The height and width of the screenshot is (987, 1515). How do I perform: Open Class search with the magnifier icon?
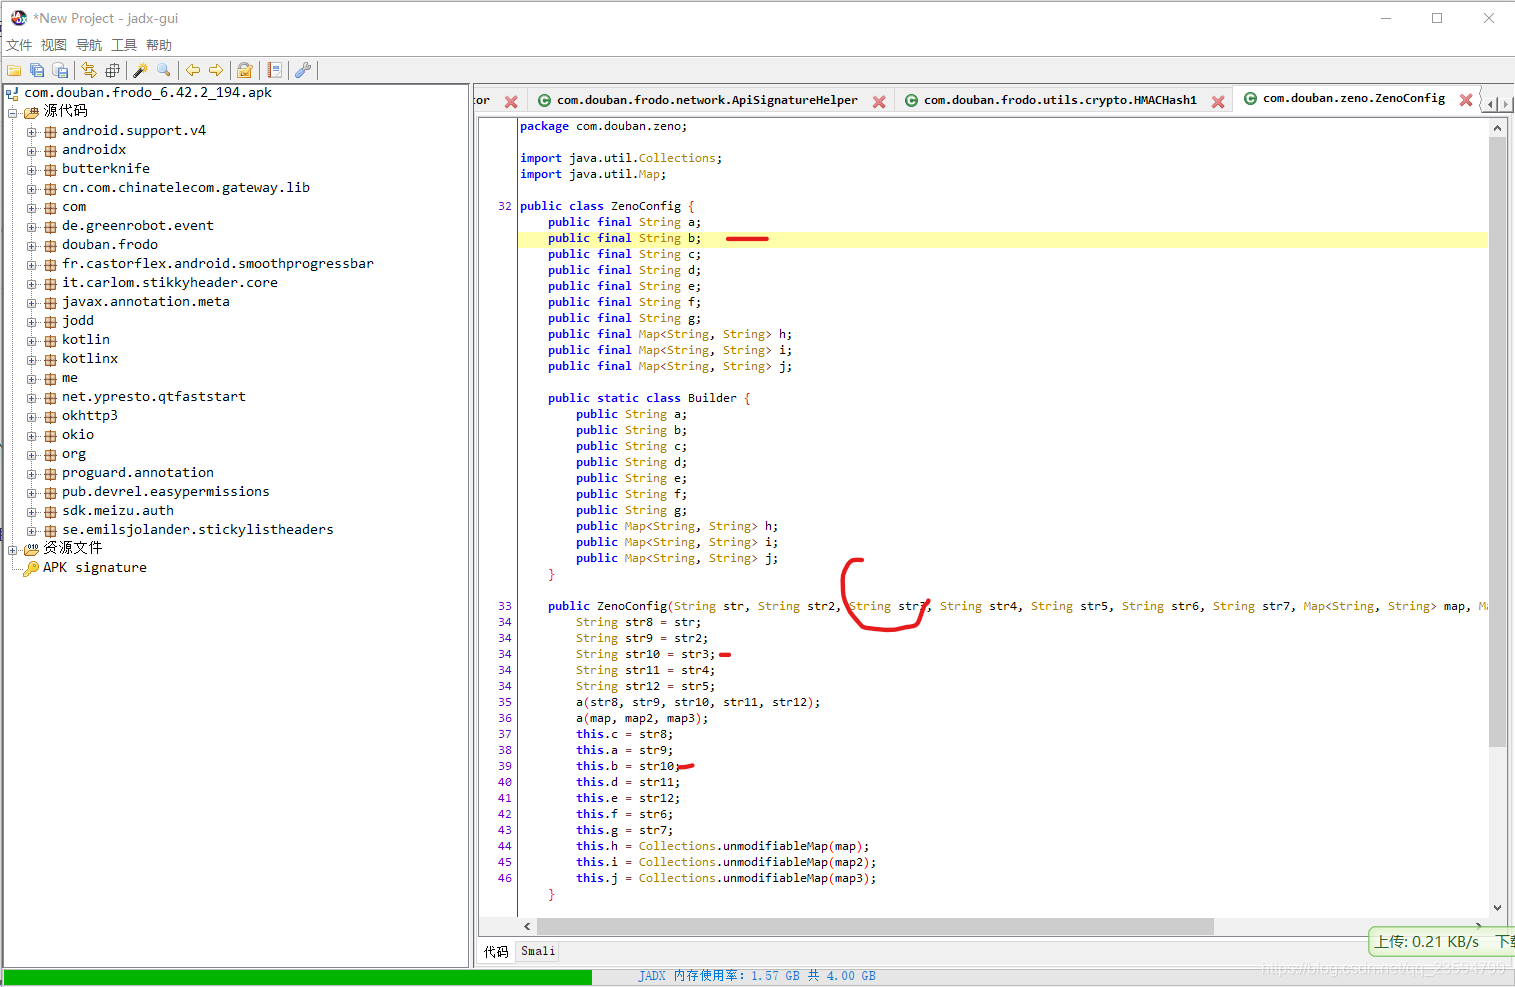[164, 70]
